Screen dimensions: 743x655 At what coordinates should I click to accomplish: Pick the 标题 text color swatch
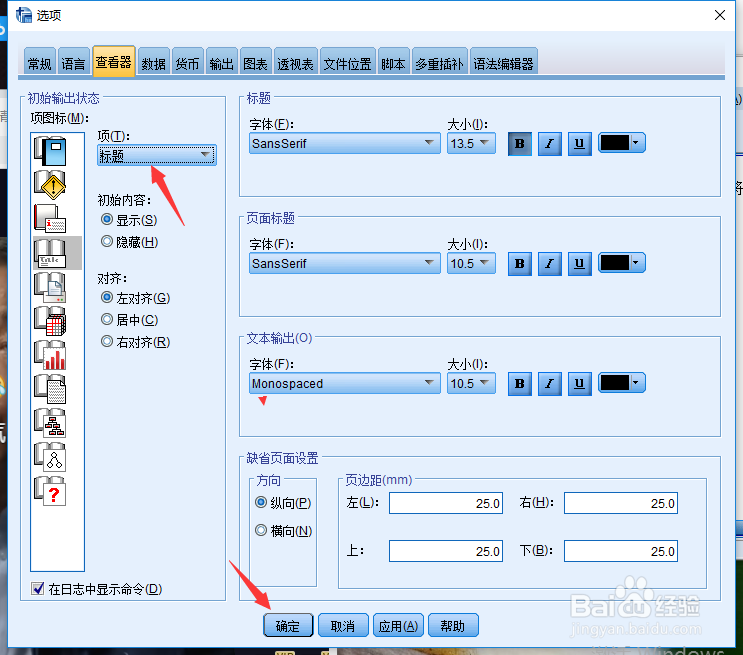[622, 143]
